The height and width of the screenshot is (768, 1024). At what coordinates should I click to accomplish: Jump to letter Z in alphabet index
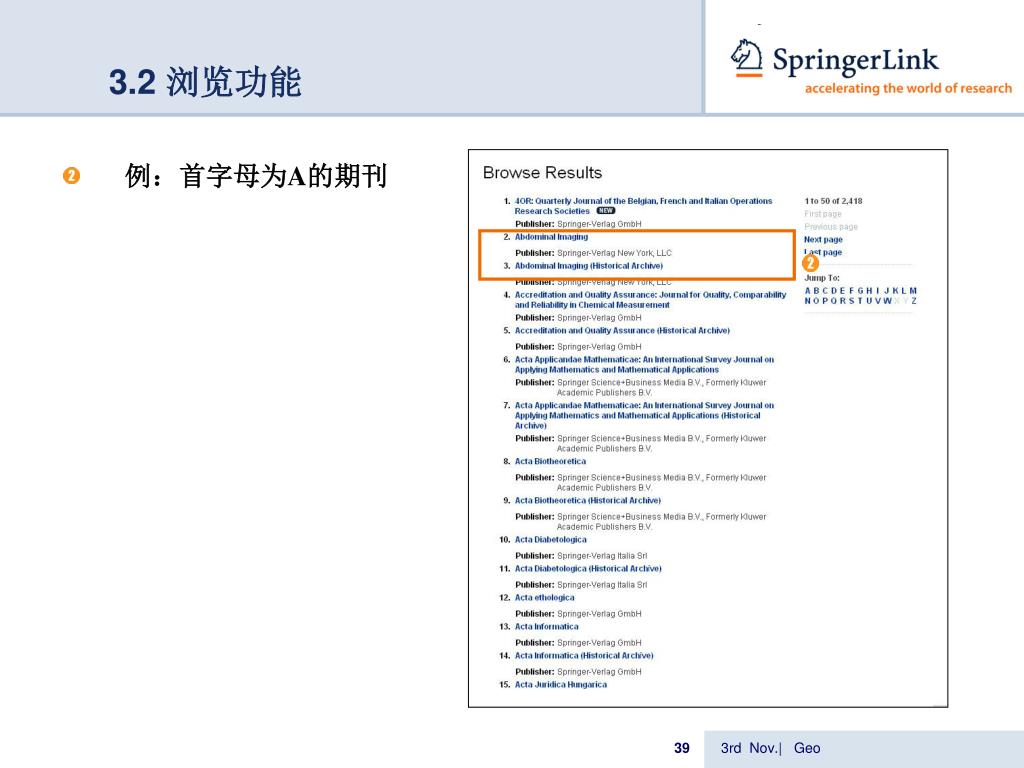[x=914, y=301]
